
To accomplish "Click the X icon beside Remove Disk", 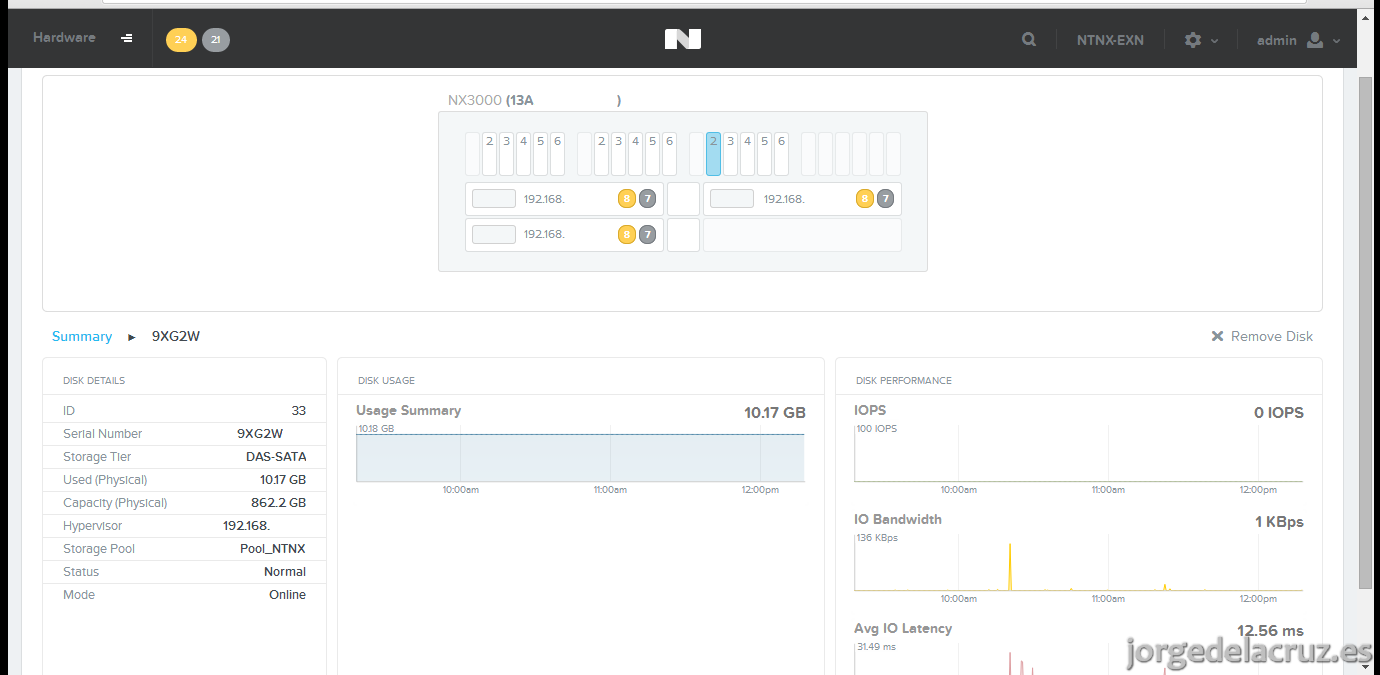I will point(1217,337).
